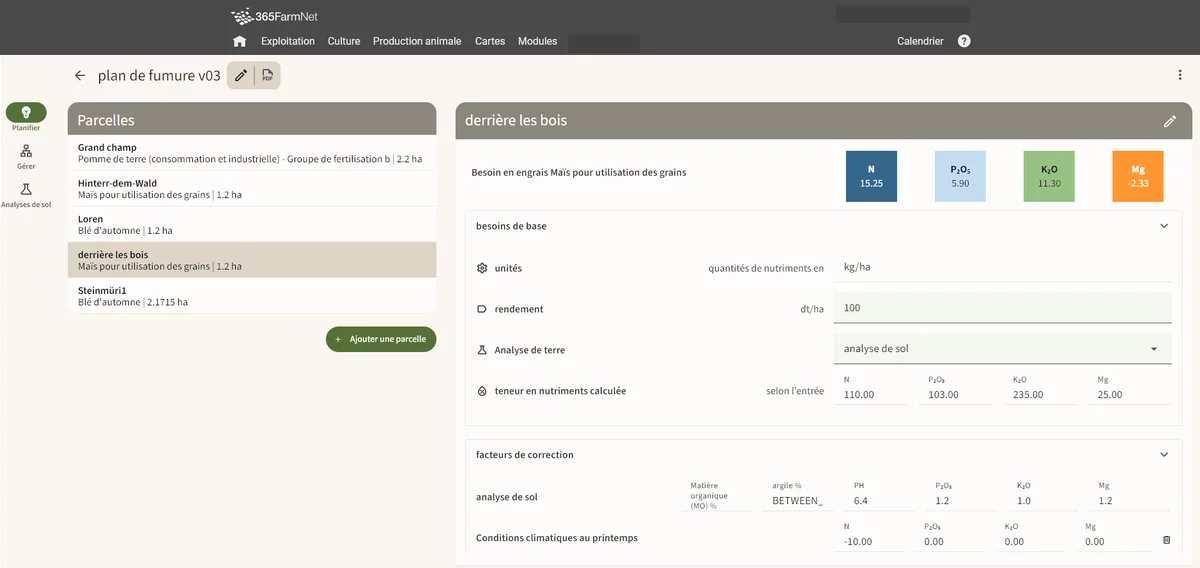The image size is (1200, 568).
Task: Click the pencil icon to rename the plan
Action: coord(240,76)
